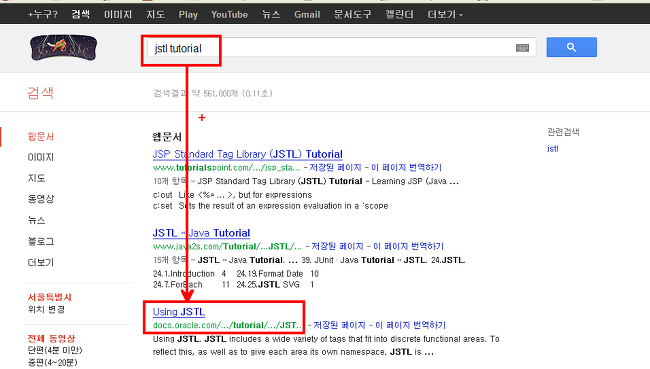Open +누구? in top bar

pos(42,15)
